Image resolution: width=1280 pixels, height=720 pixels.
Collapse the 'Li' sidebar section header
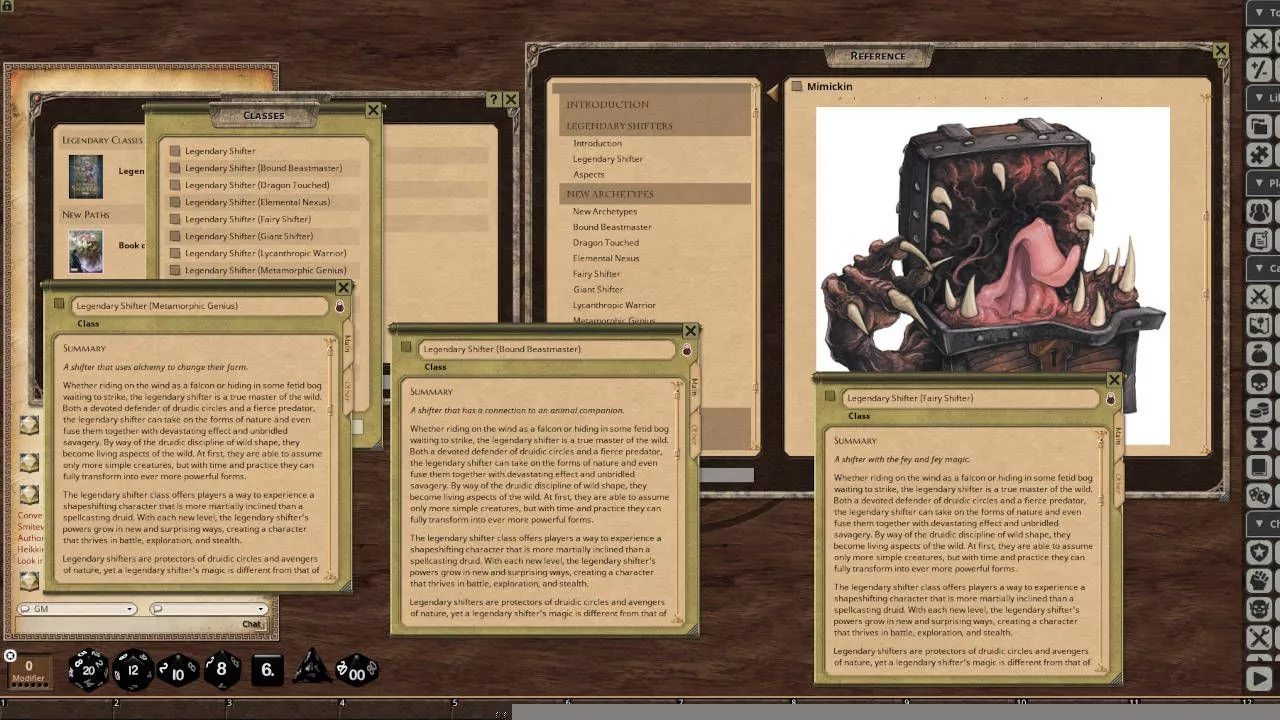click(x=1262, y=98)
